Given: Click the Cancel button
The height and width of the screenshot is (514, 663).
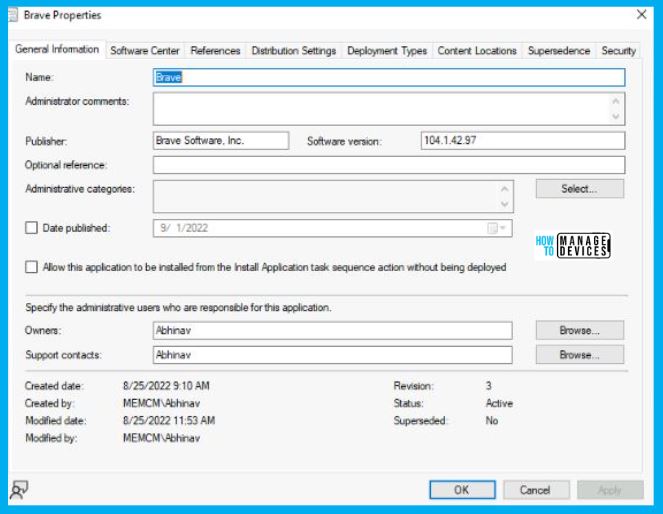Looking at the screenshot, I should coord(536,490).
